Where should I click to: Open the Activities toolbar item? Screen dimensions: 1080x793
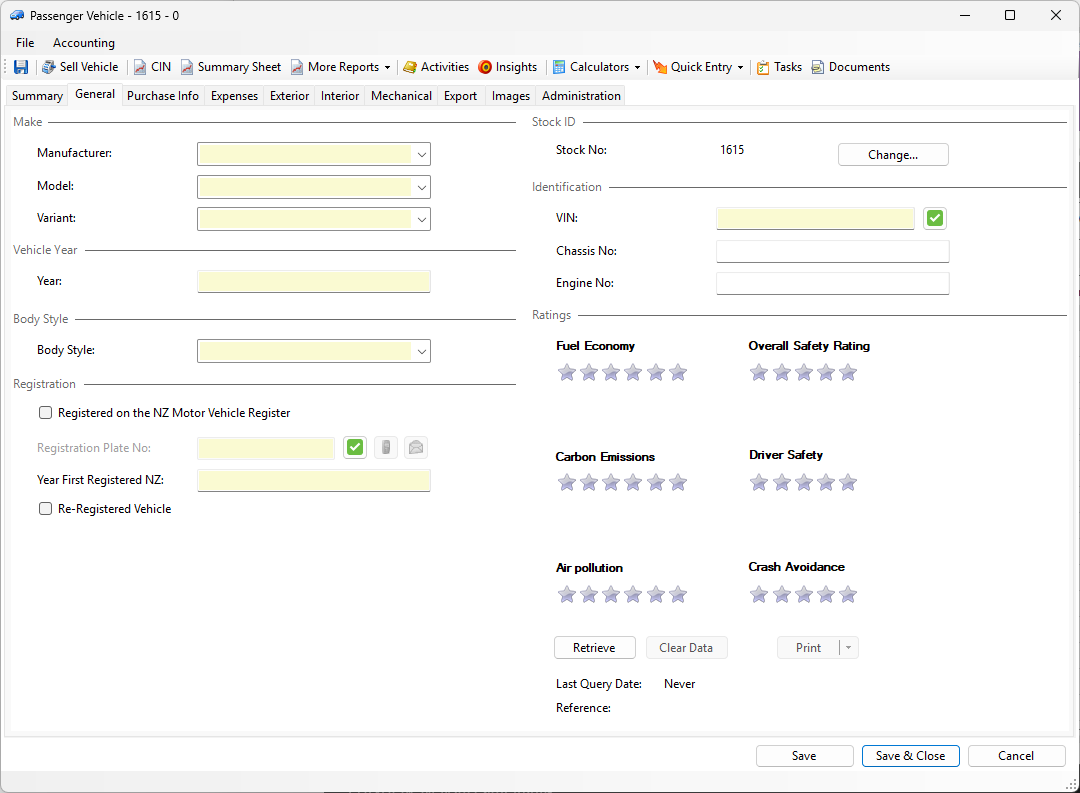point(436,67)
